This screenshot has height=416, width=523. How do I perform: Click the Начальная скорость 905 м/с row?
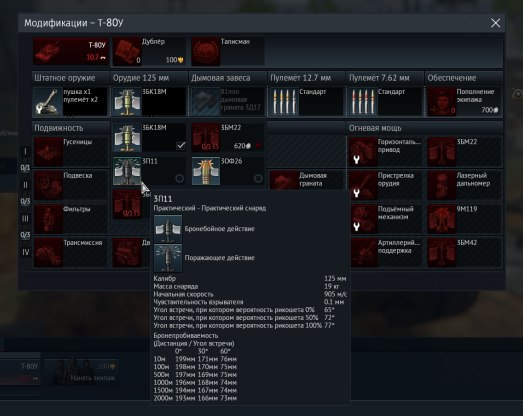coord(250,294)
